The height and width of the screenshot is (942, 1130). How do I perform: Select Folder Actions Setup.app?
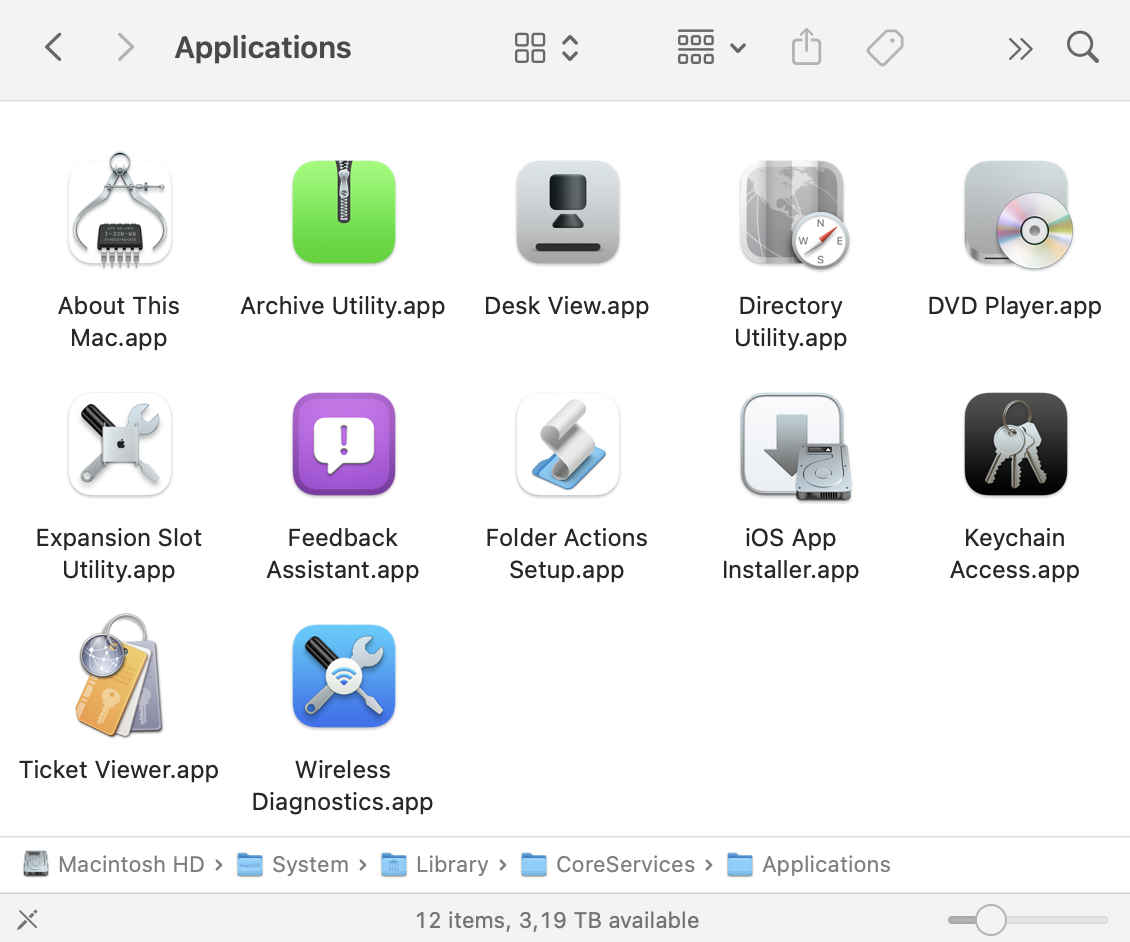(568, 444)
